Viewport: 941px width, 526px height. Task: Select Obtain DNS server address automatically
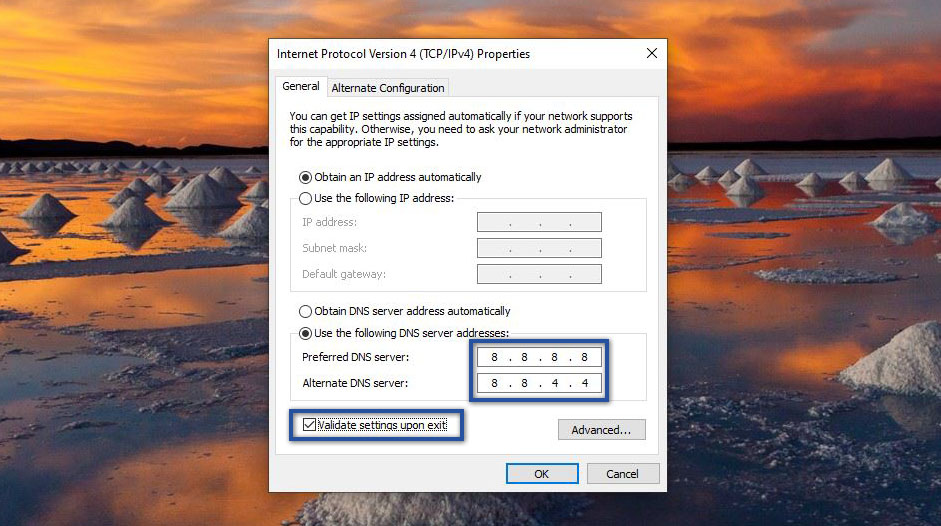306,311
